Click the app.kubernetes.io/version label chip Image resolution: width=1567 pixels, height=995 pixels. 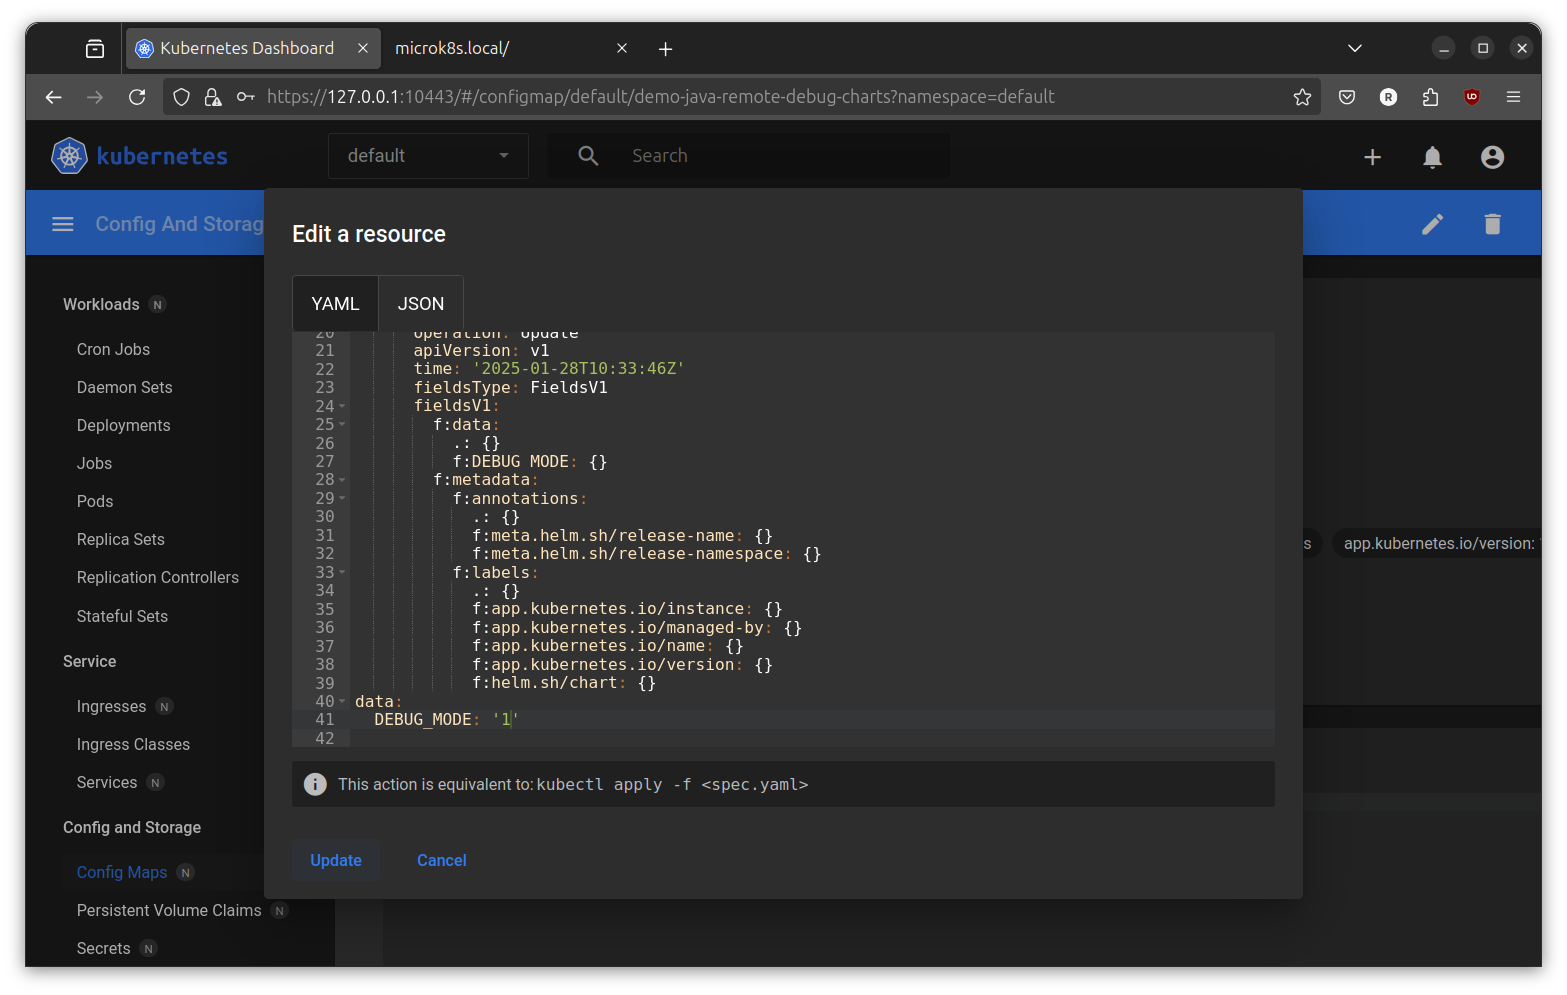click(x=1438, y=543)
